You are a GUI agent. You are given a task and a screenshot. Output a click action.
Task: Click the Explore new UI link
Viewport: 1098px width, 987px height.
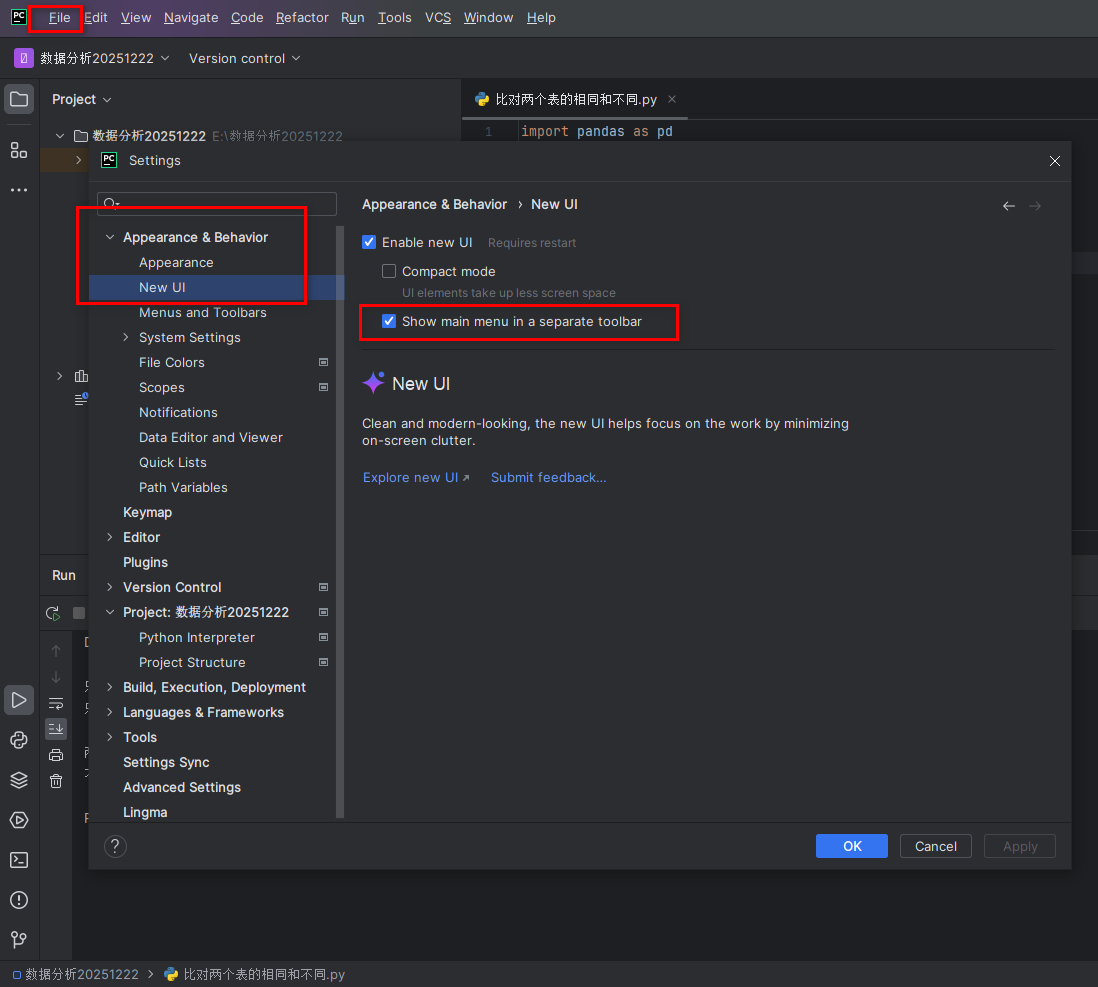click(416, 477)
